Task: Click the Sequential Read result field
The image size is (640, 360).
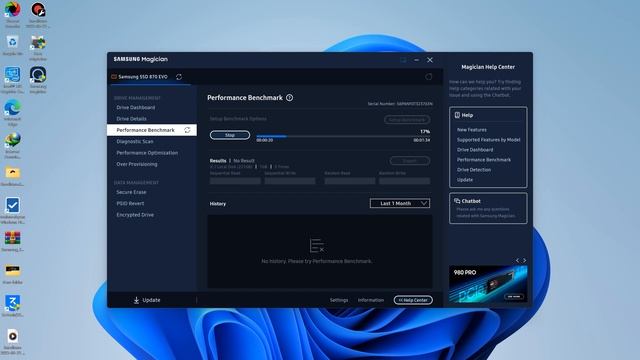Action: [x=235, y=180]
